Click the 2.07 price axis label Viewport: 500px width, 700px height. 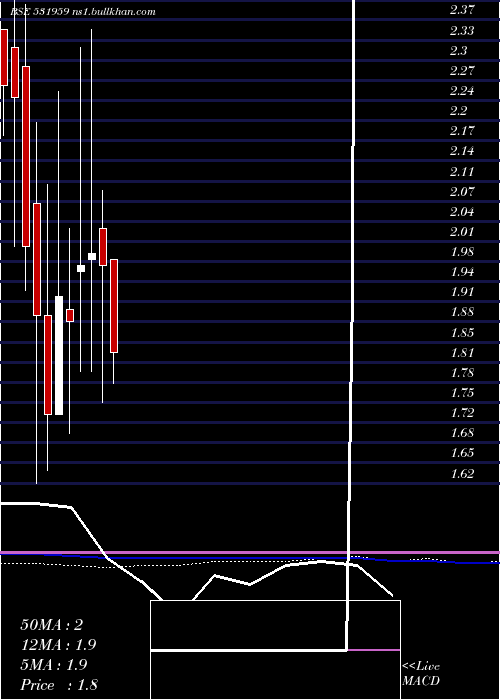[462, 192]
